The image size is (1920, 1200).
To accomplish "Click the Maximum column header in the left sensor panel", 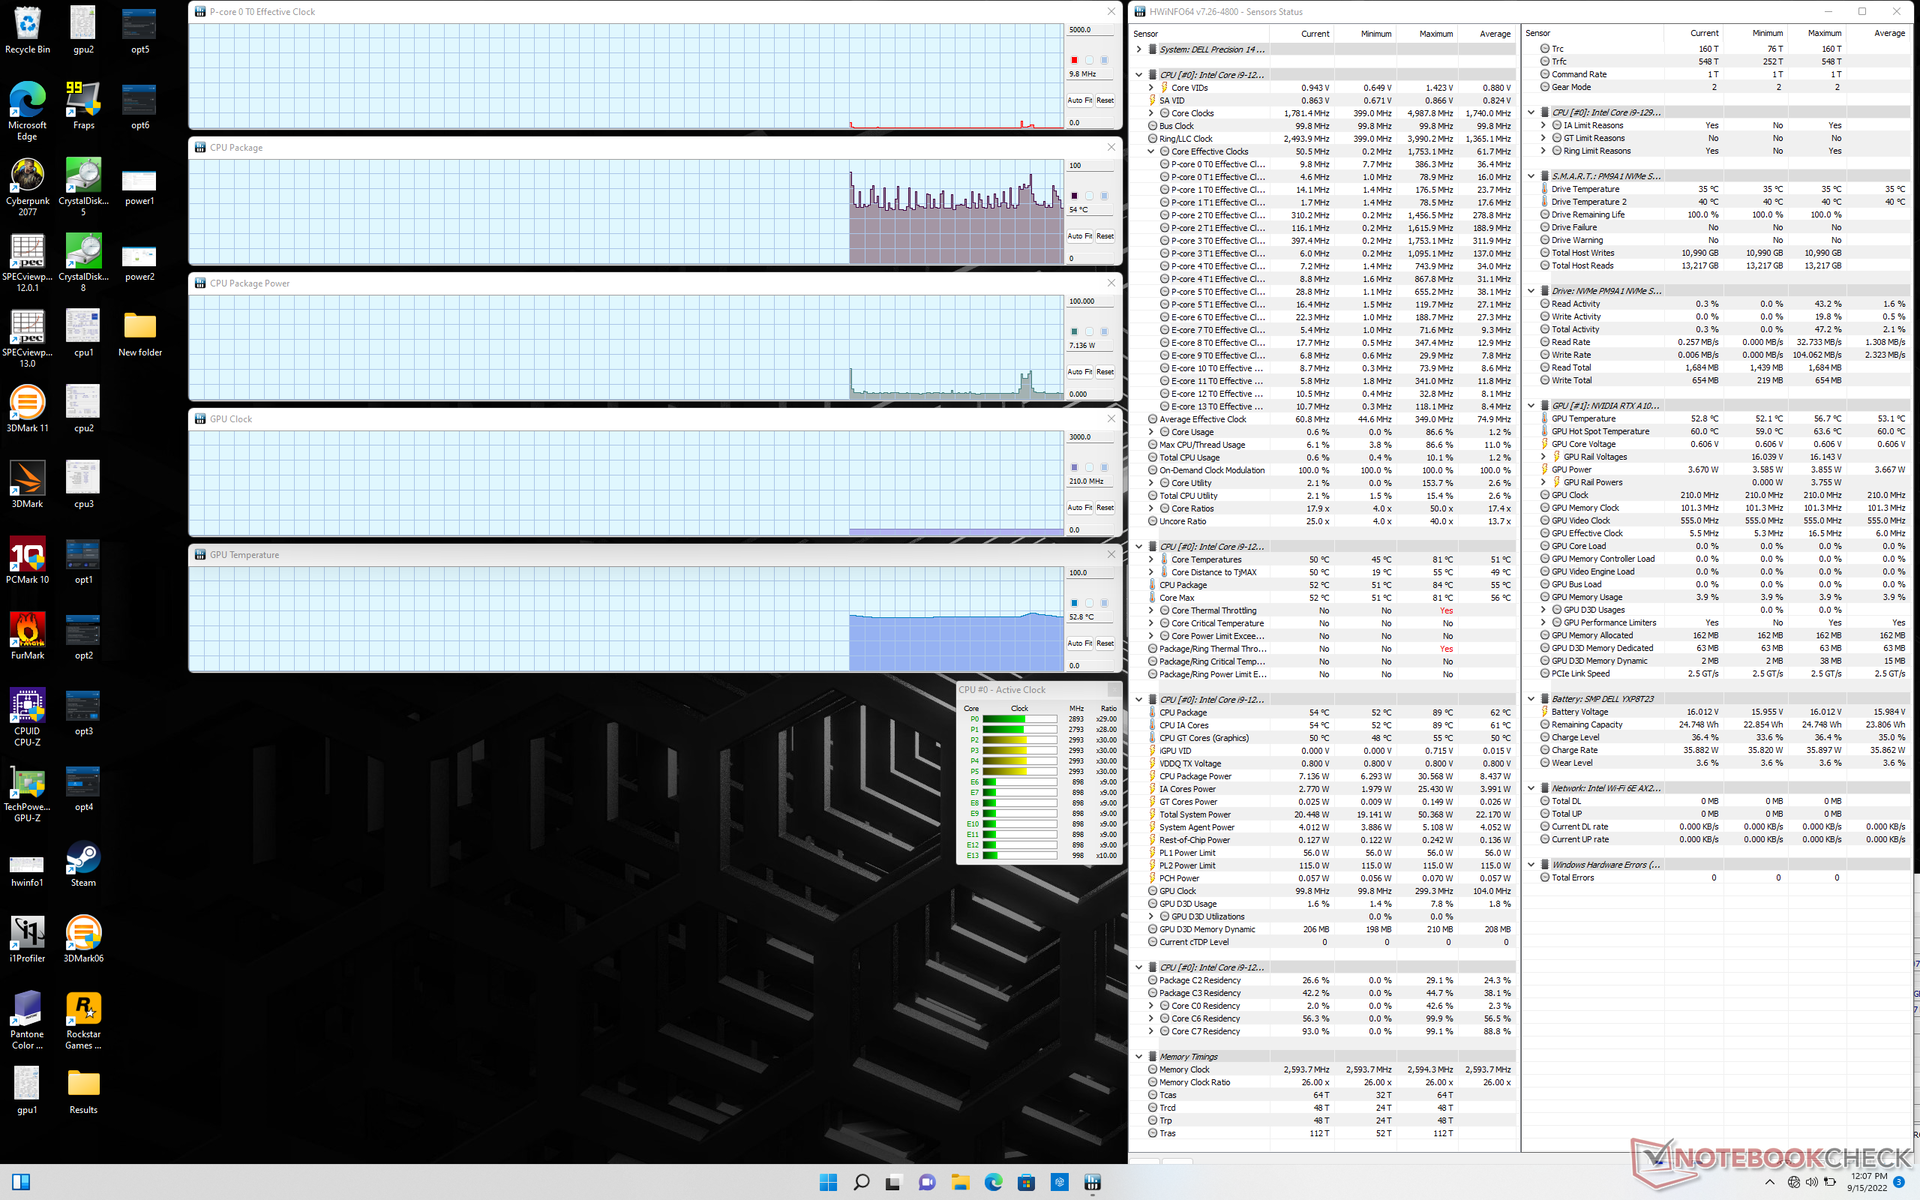I will [1435, 34].
